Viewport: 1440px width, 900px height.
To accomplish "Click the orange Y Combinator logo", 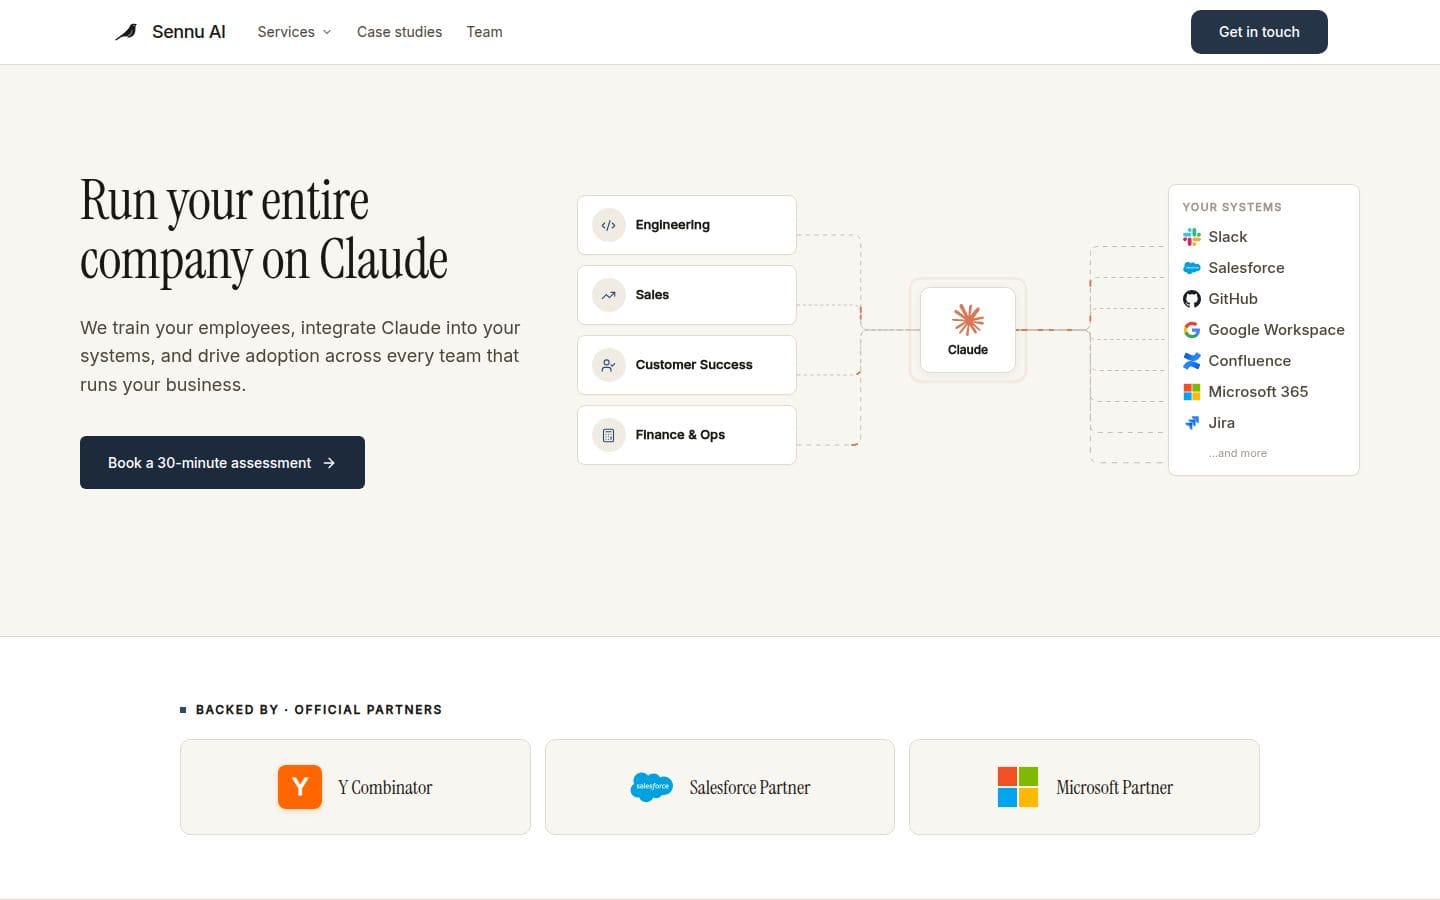I will (300, 787).
